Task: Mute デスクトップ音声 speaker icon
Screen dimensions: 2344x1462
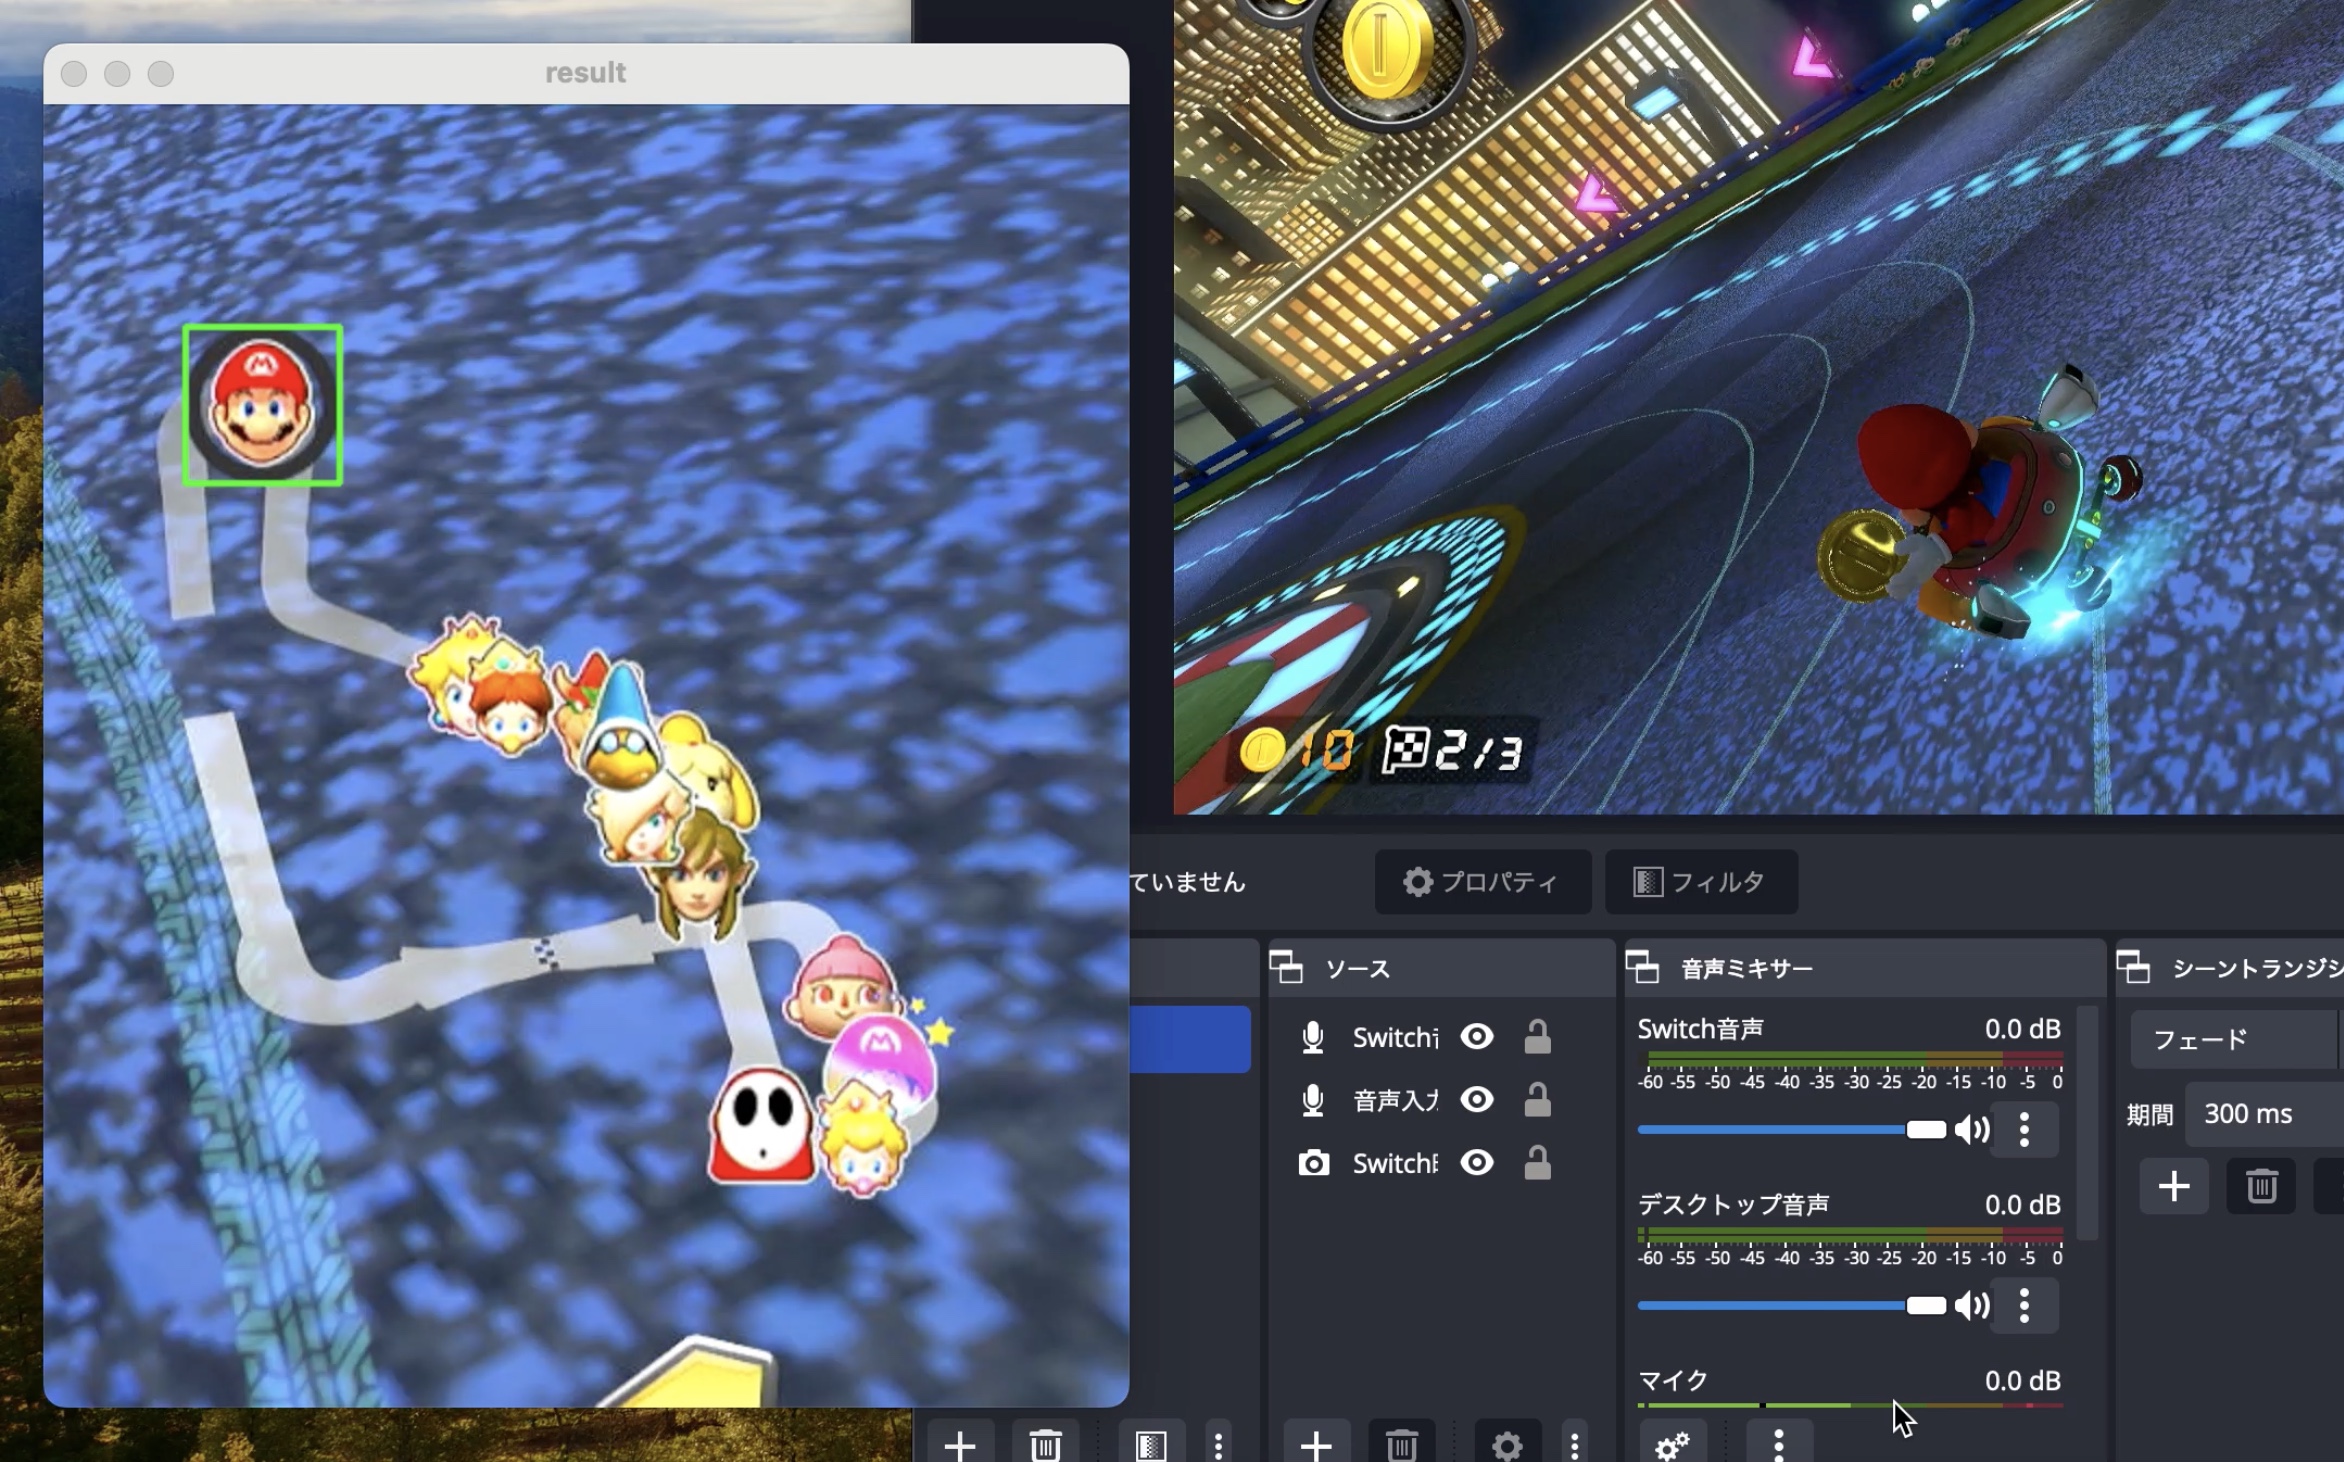Action: pyautogui.click(x=1972, y=1305)
